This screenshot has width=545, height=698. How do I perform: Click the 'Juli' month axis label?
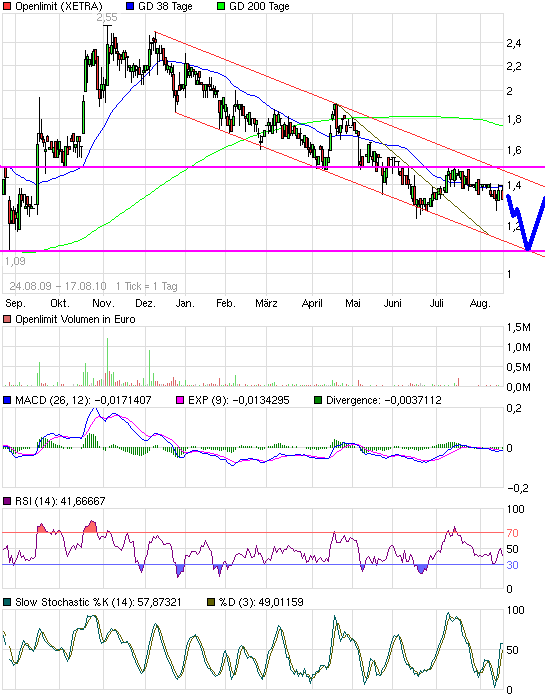tap(436, 304)
